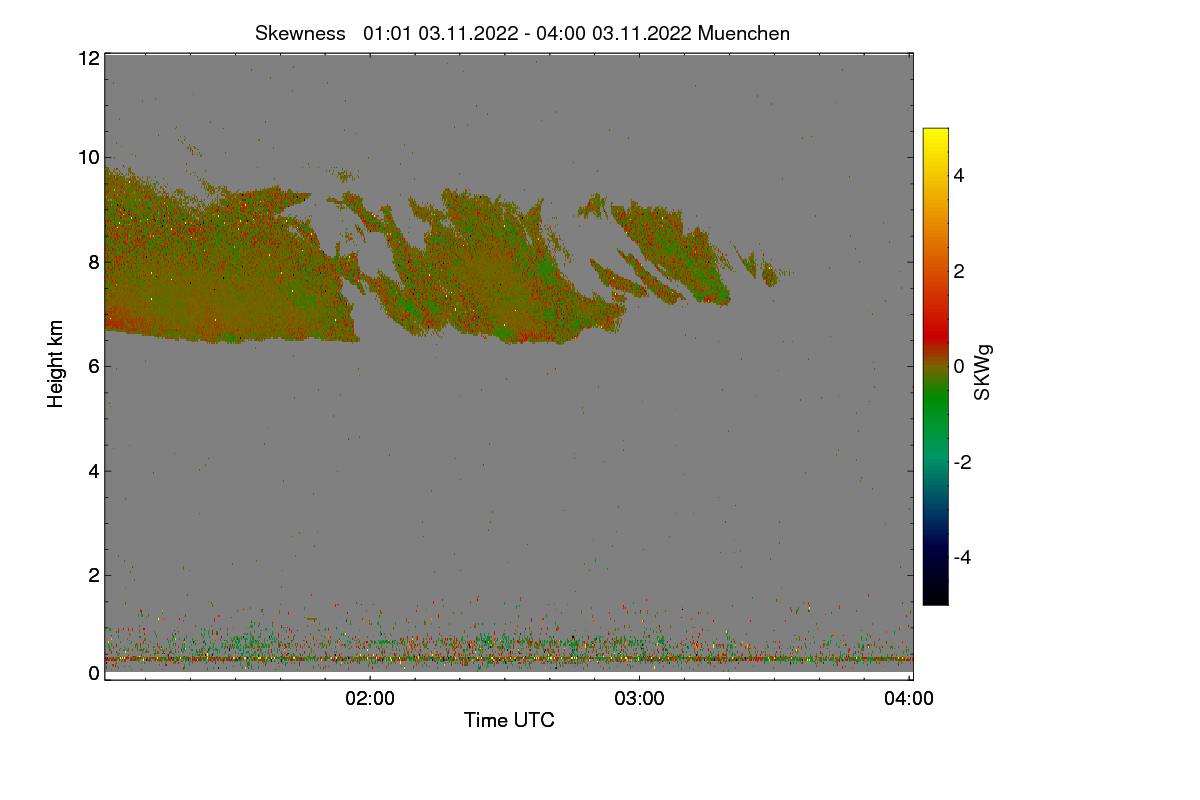
Task: Click the red near-ground signal line
Action: coord(508,659)
